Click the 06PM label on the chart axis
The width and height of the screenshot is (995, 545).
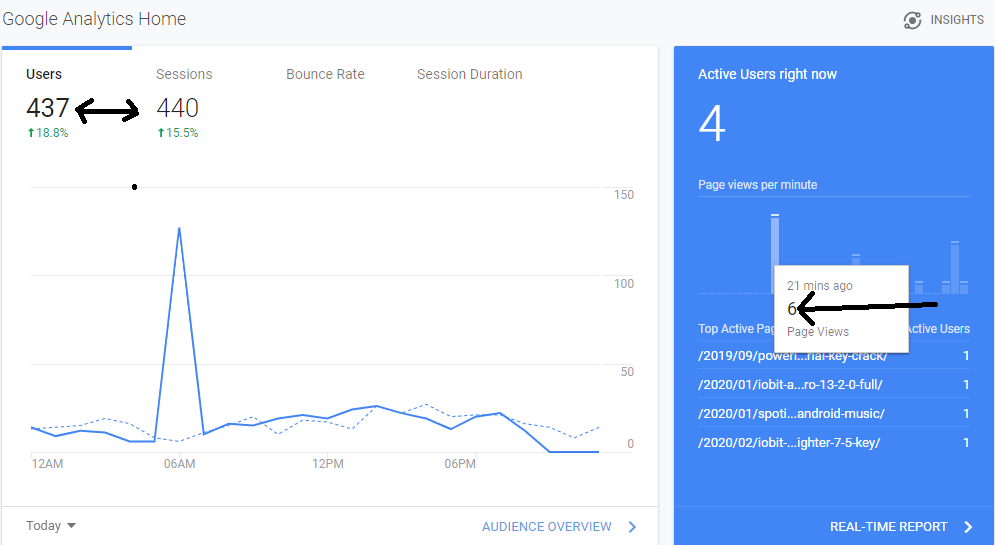[x=460, y=464]
